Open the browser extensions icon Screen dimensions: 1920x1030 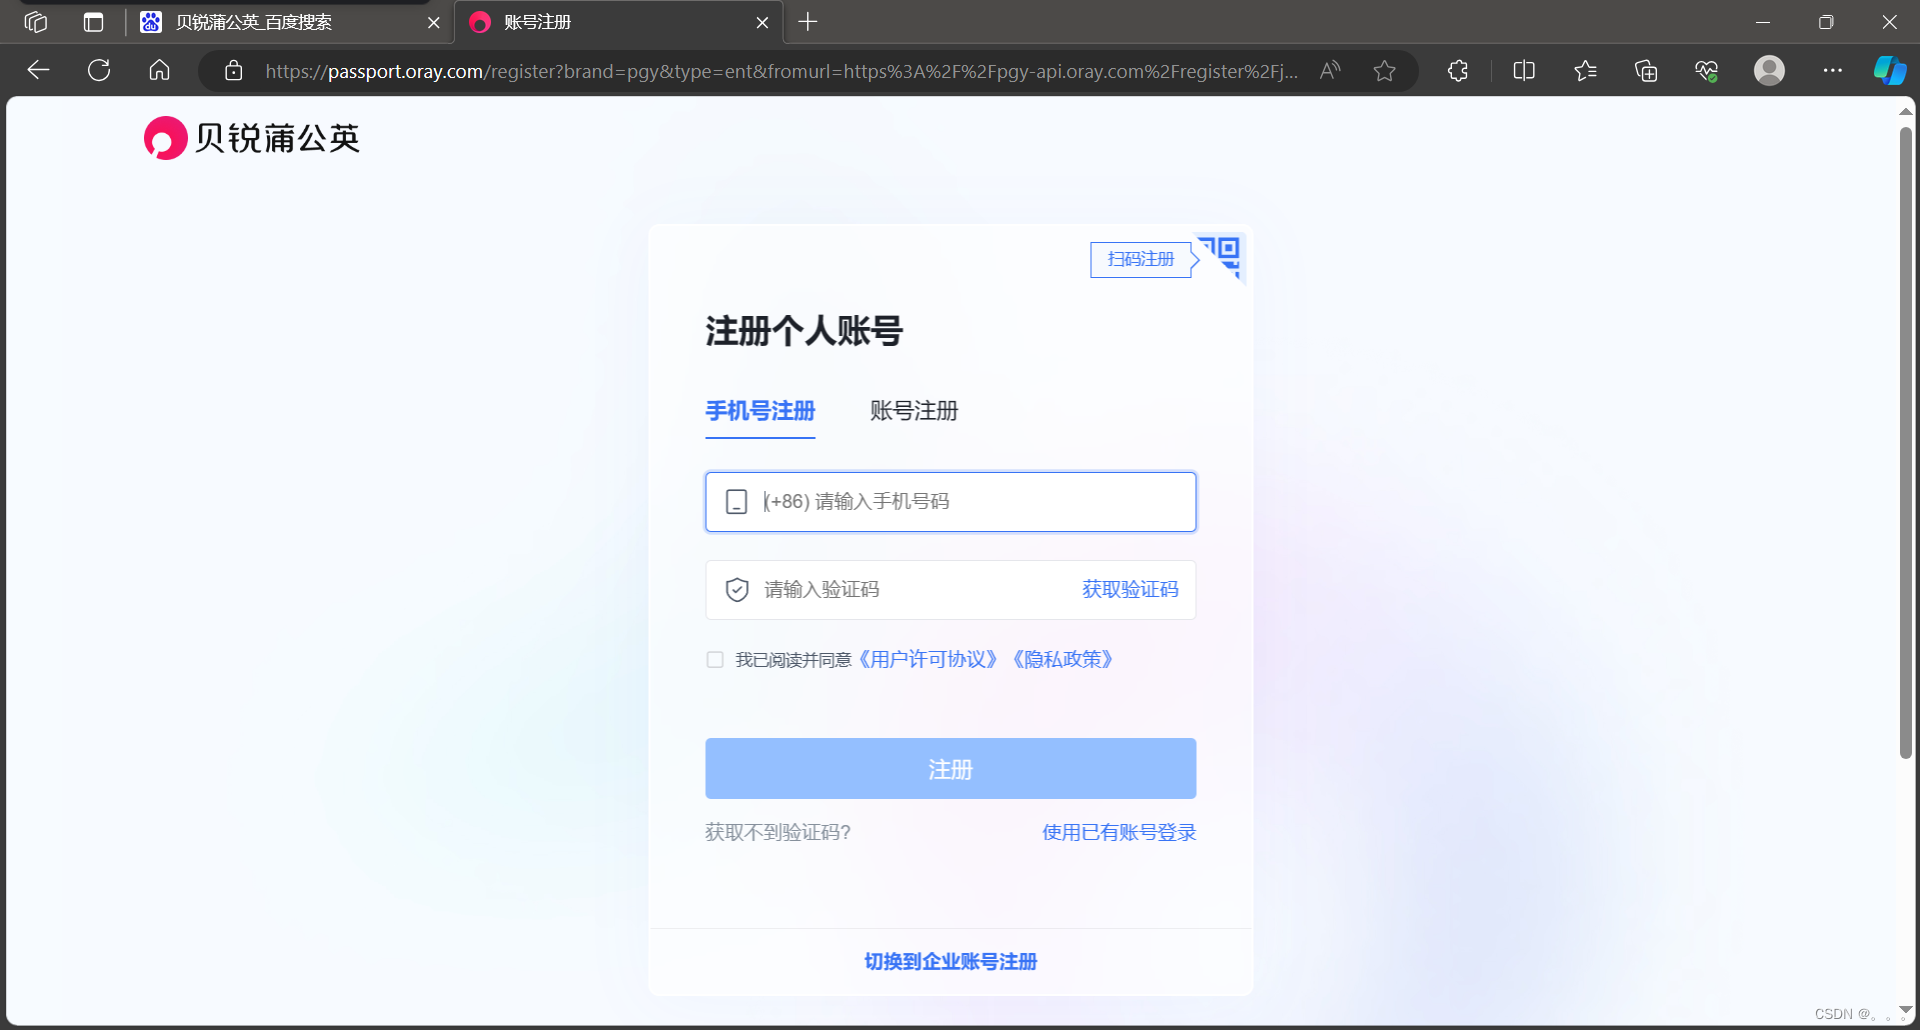pyautogui.click(x=1458, y=71)
